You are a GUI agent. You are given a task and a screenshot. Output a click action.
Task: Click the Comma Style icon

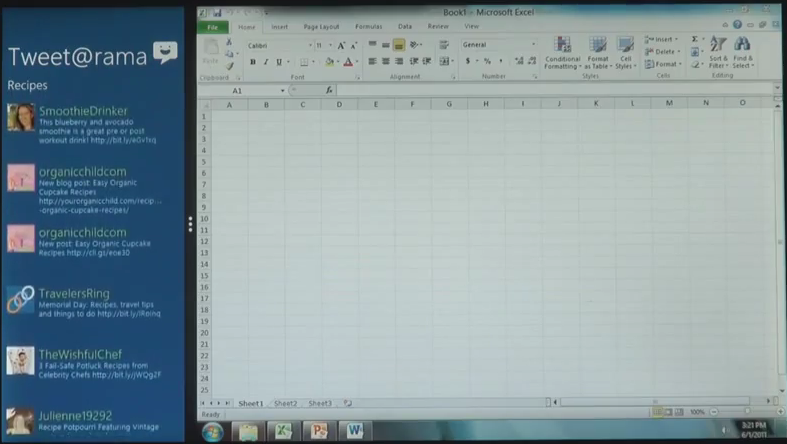[x=500, y=61]
